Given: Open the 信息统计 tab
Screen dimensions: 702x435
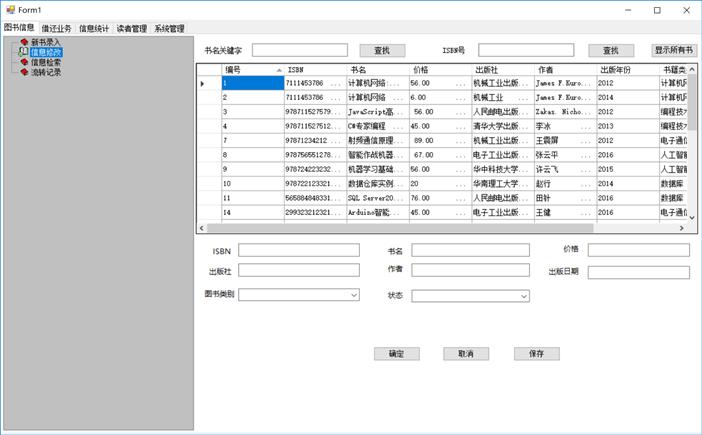Looking at the screenshot, I should pos(95,29).
